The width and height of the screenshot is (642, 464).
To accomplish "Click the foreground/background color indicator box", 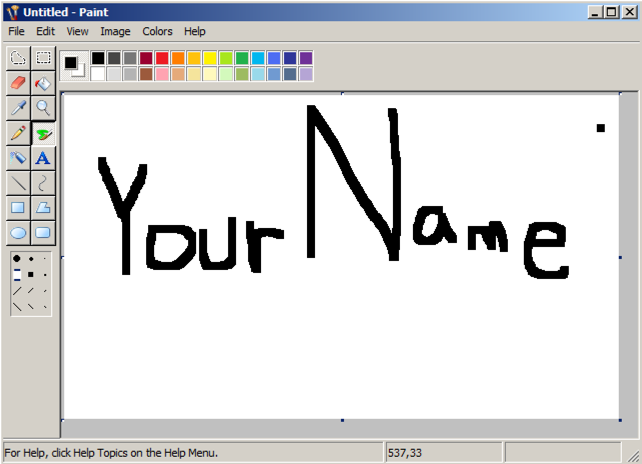I will coord(74,66).
